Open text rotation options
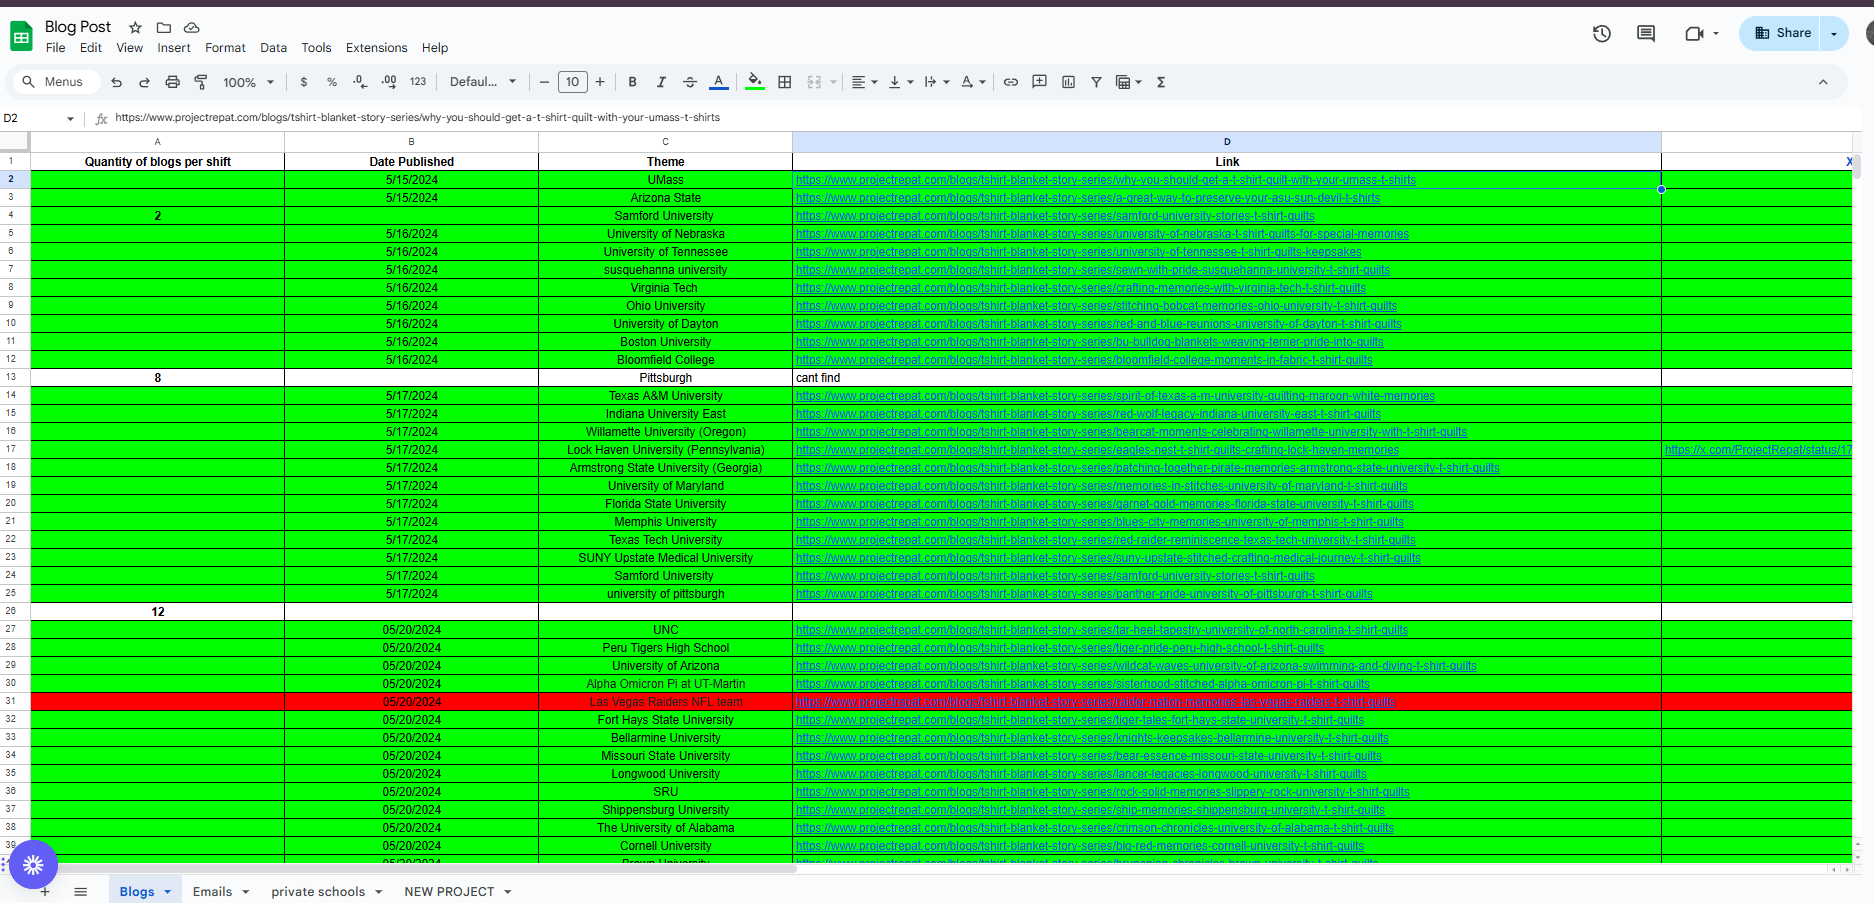Image resolution: width=1874 pixels, height=903 pixels. coord(973,82)
